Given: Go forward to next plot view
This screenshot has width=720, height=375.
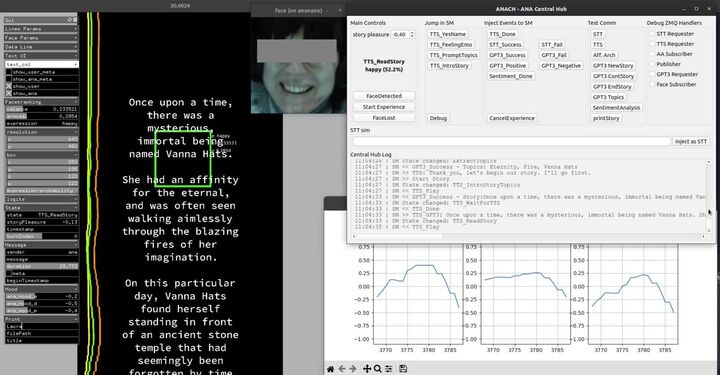Looking at the screenshot, I should point(353,369).
